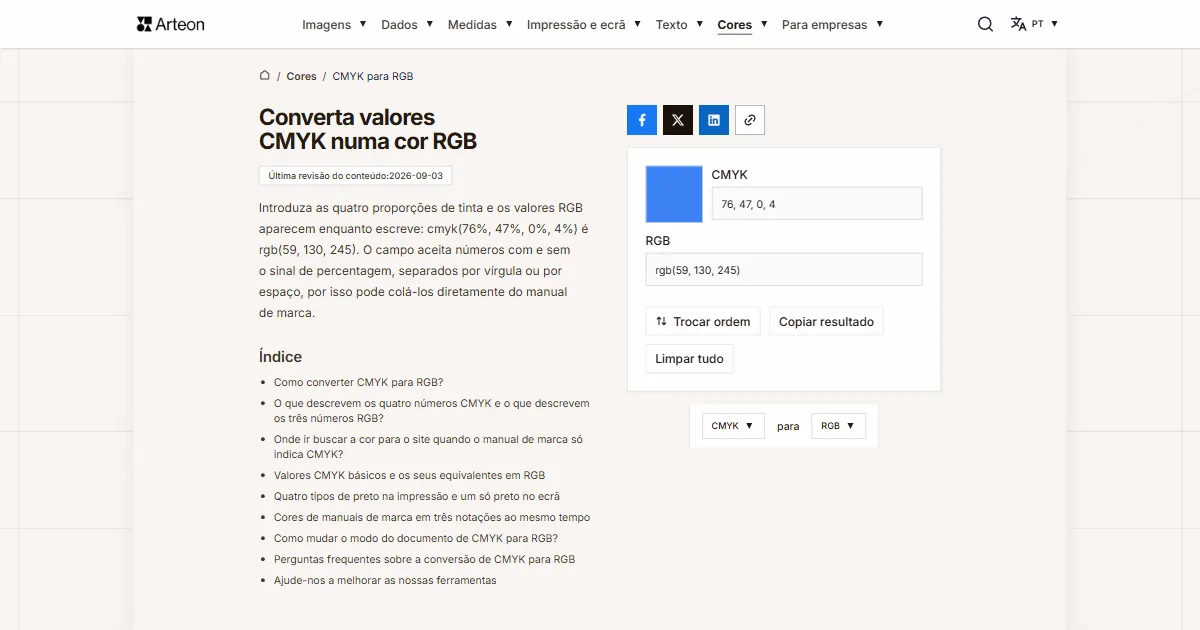Jump to Como mudar o modo do documento

[x=416, y=538]
